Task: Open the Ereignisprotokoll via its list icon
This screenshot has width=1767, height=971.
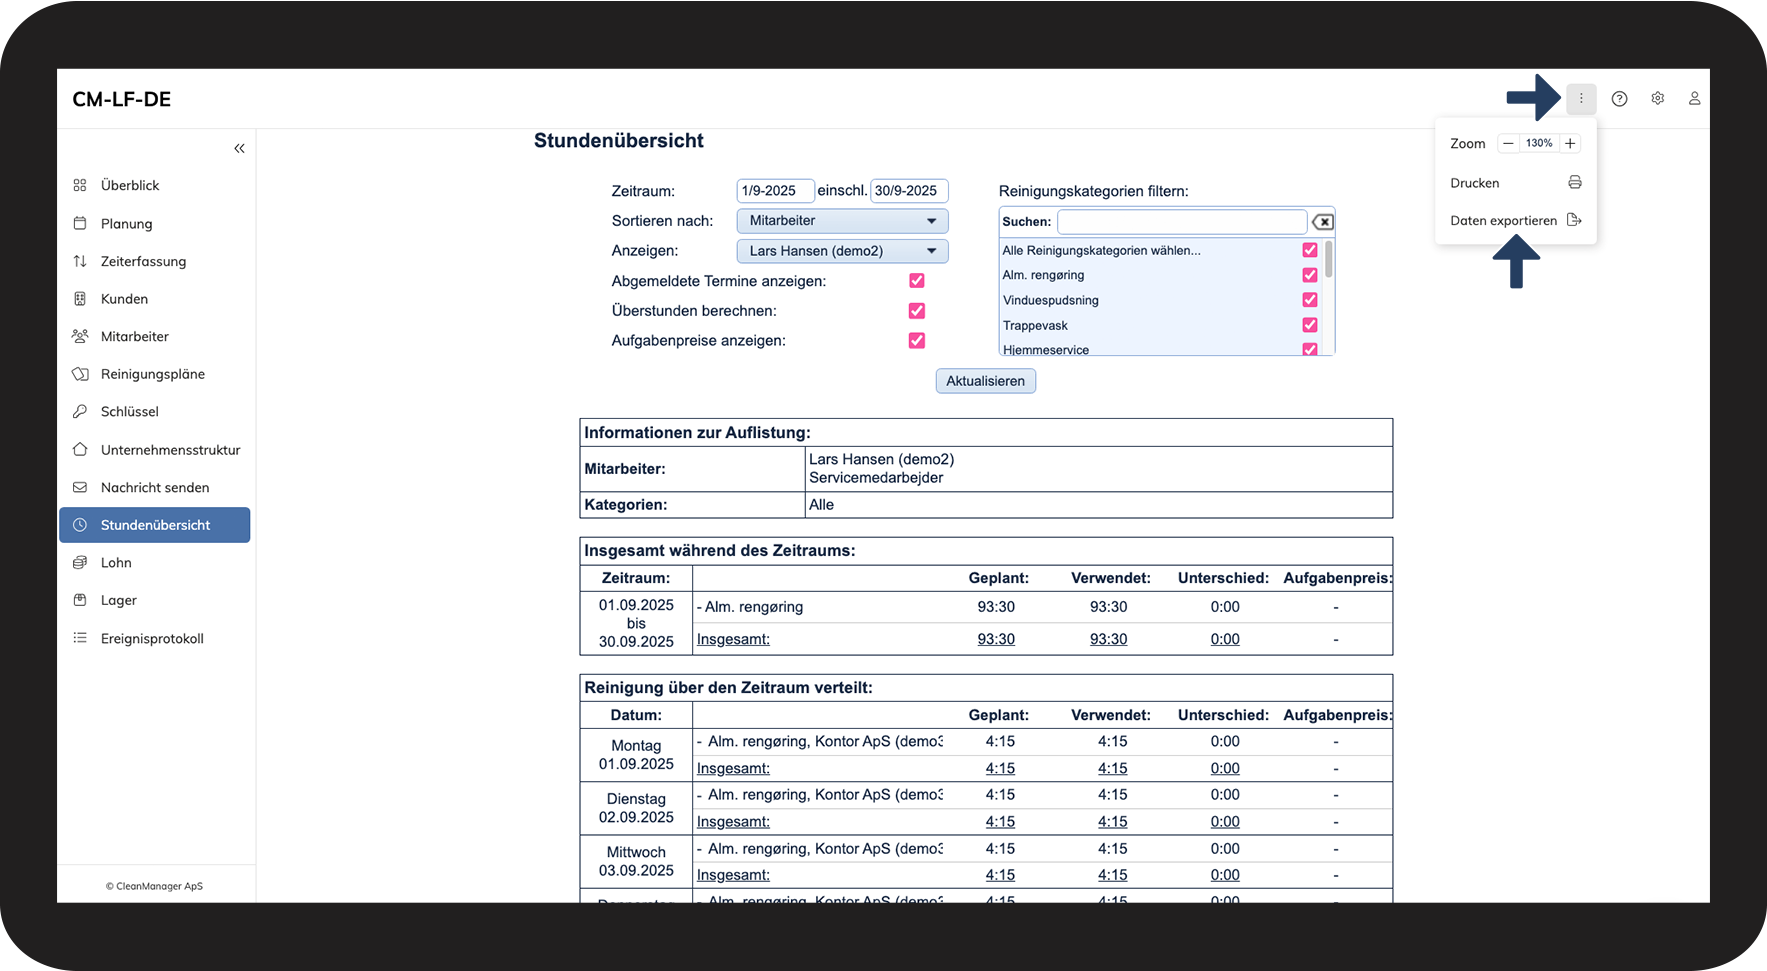Action: point(80,638)
